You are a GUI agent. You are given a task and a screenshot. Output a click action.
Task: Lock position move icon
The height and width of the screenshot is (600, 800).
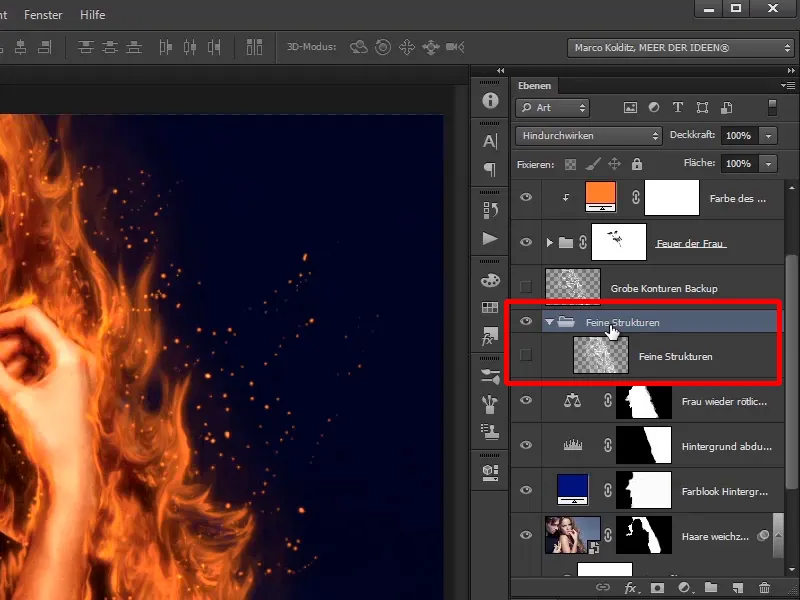[x=614, y=164]
